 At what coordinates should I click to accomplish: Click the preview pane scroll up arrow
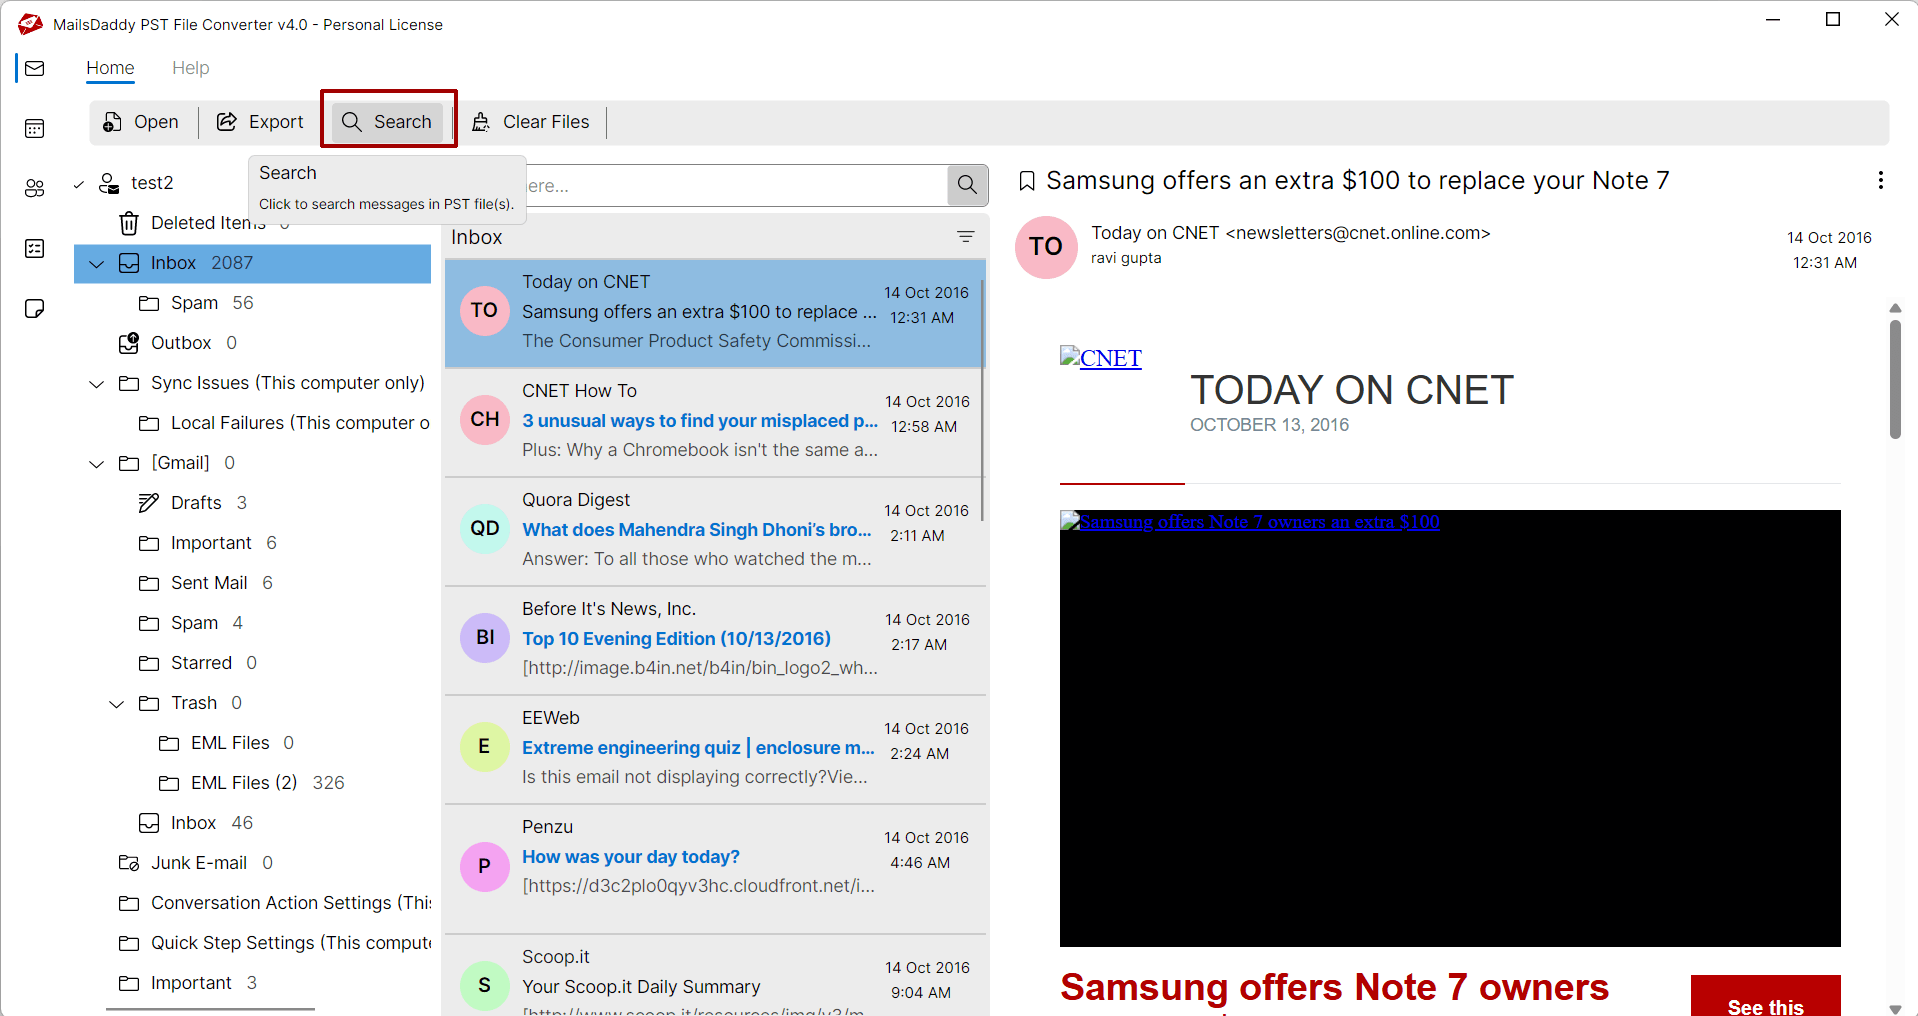(1895, 308)
